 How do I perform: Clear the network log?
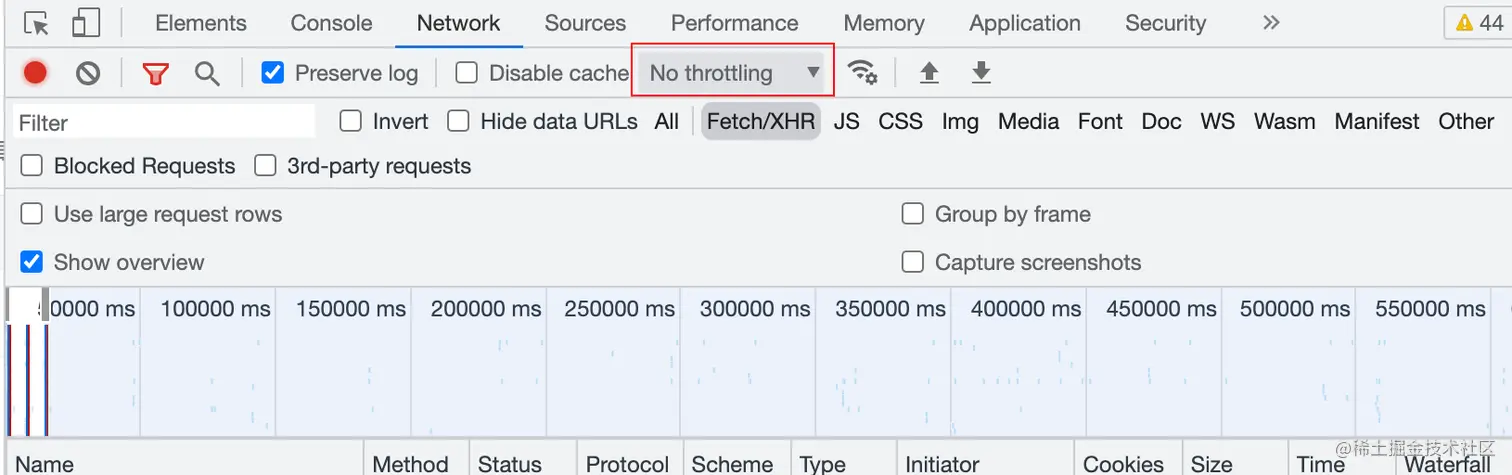tap(88, 72)
